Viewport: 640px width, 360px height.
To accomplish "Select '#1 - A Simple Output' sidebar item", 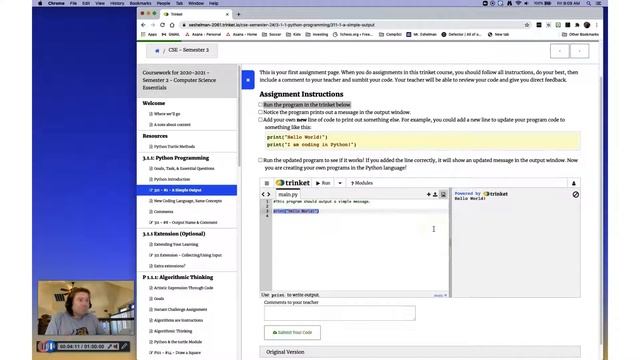I will tap(187, 190).
